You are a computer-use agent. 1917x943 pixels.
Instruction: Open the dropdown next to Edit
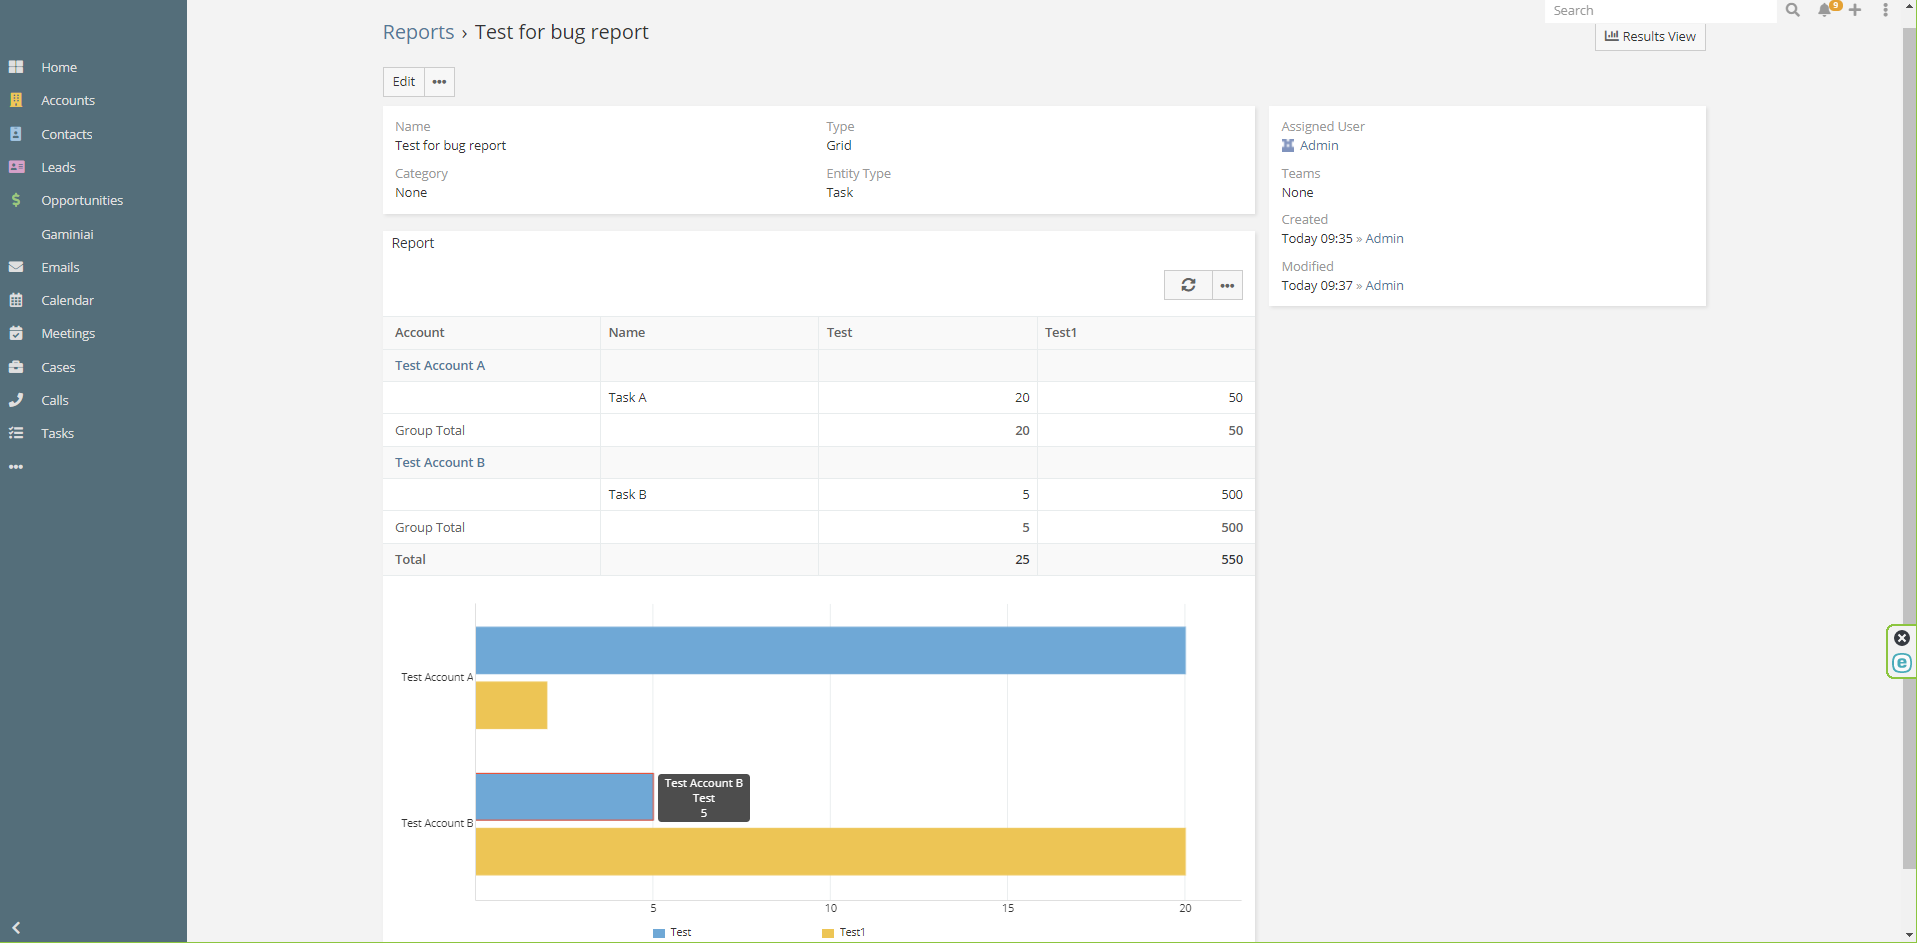pos(439,82)
